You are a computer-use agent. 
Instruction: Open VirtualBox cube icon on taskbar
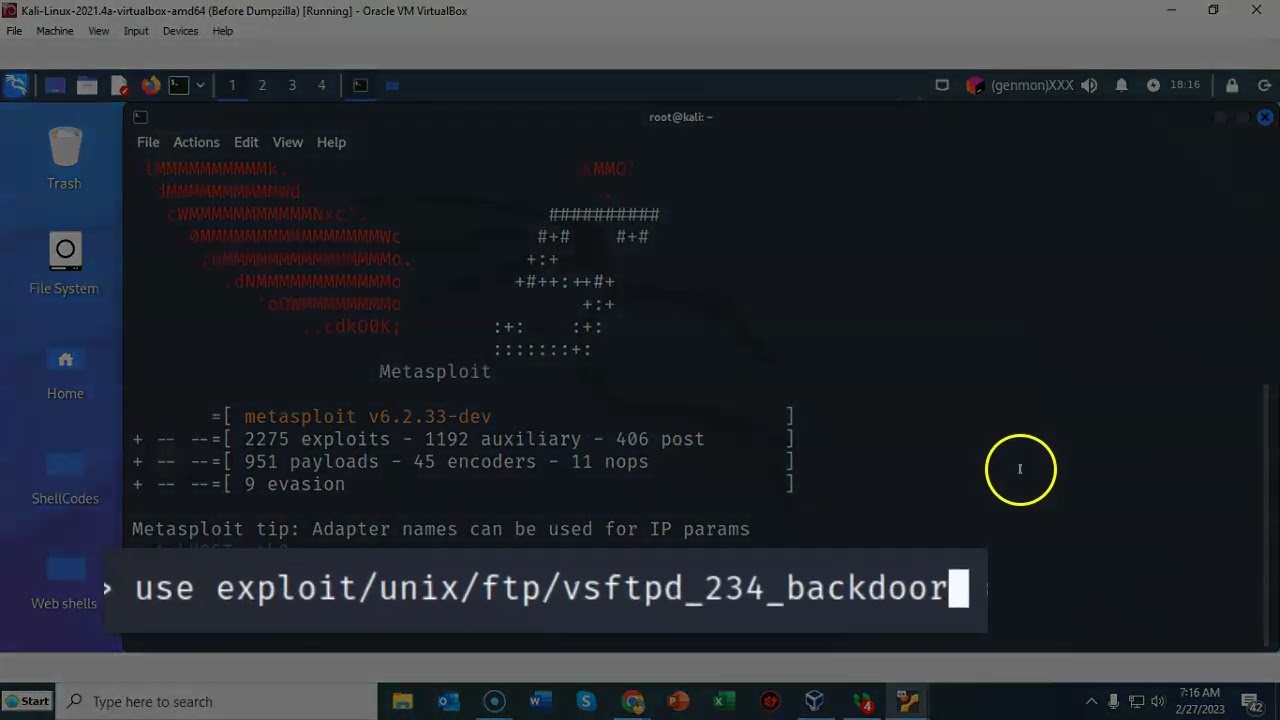(x=815, y=701)
